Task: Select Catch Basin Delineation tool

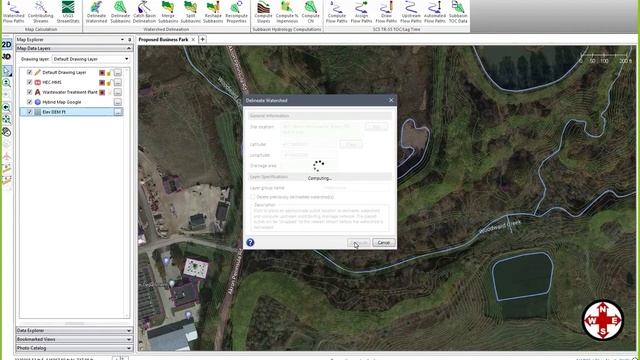Action: click(x=144, y=13)
